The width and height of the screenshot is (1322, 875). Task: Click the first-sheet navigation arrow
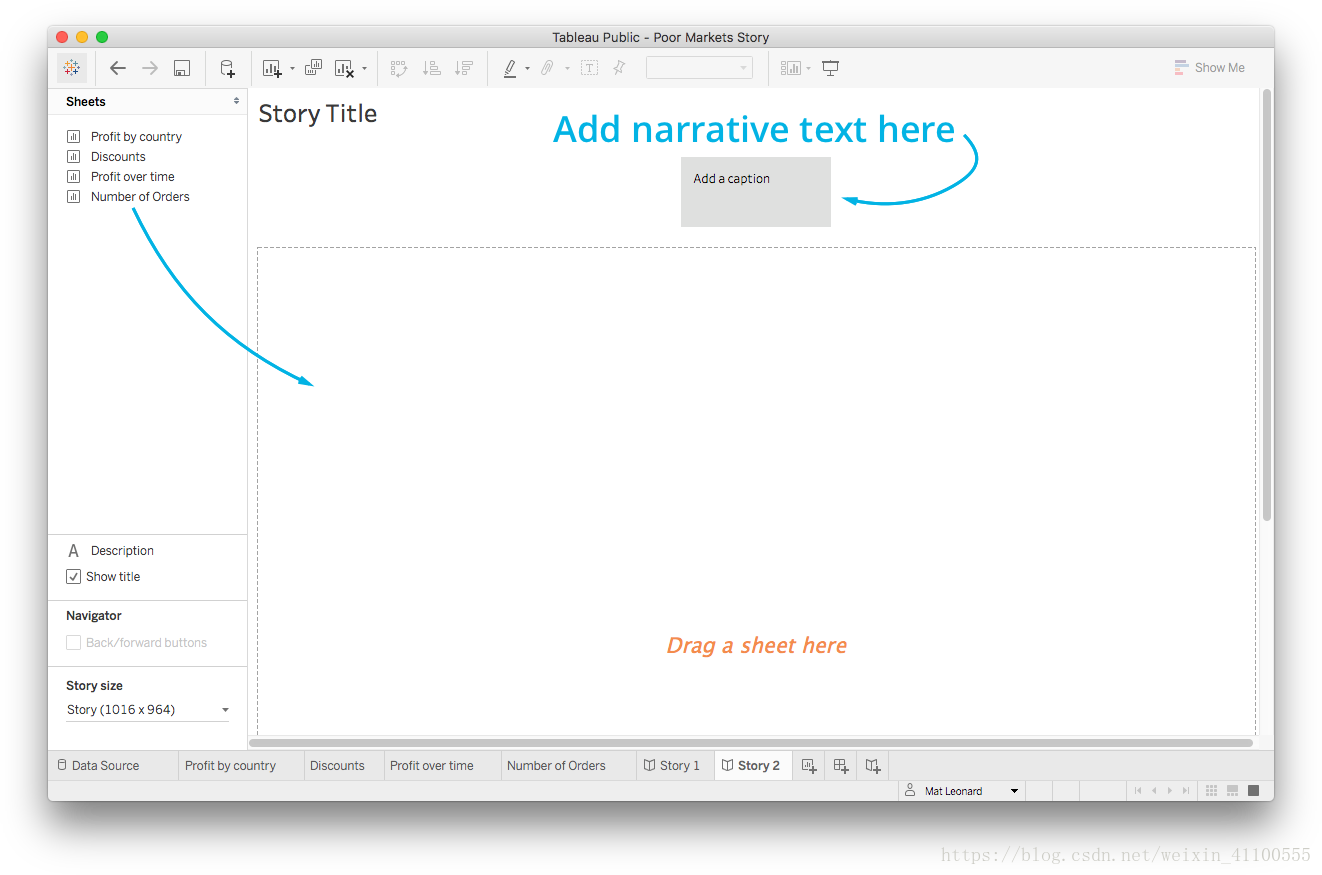coord(1138,791)
